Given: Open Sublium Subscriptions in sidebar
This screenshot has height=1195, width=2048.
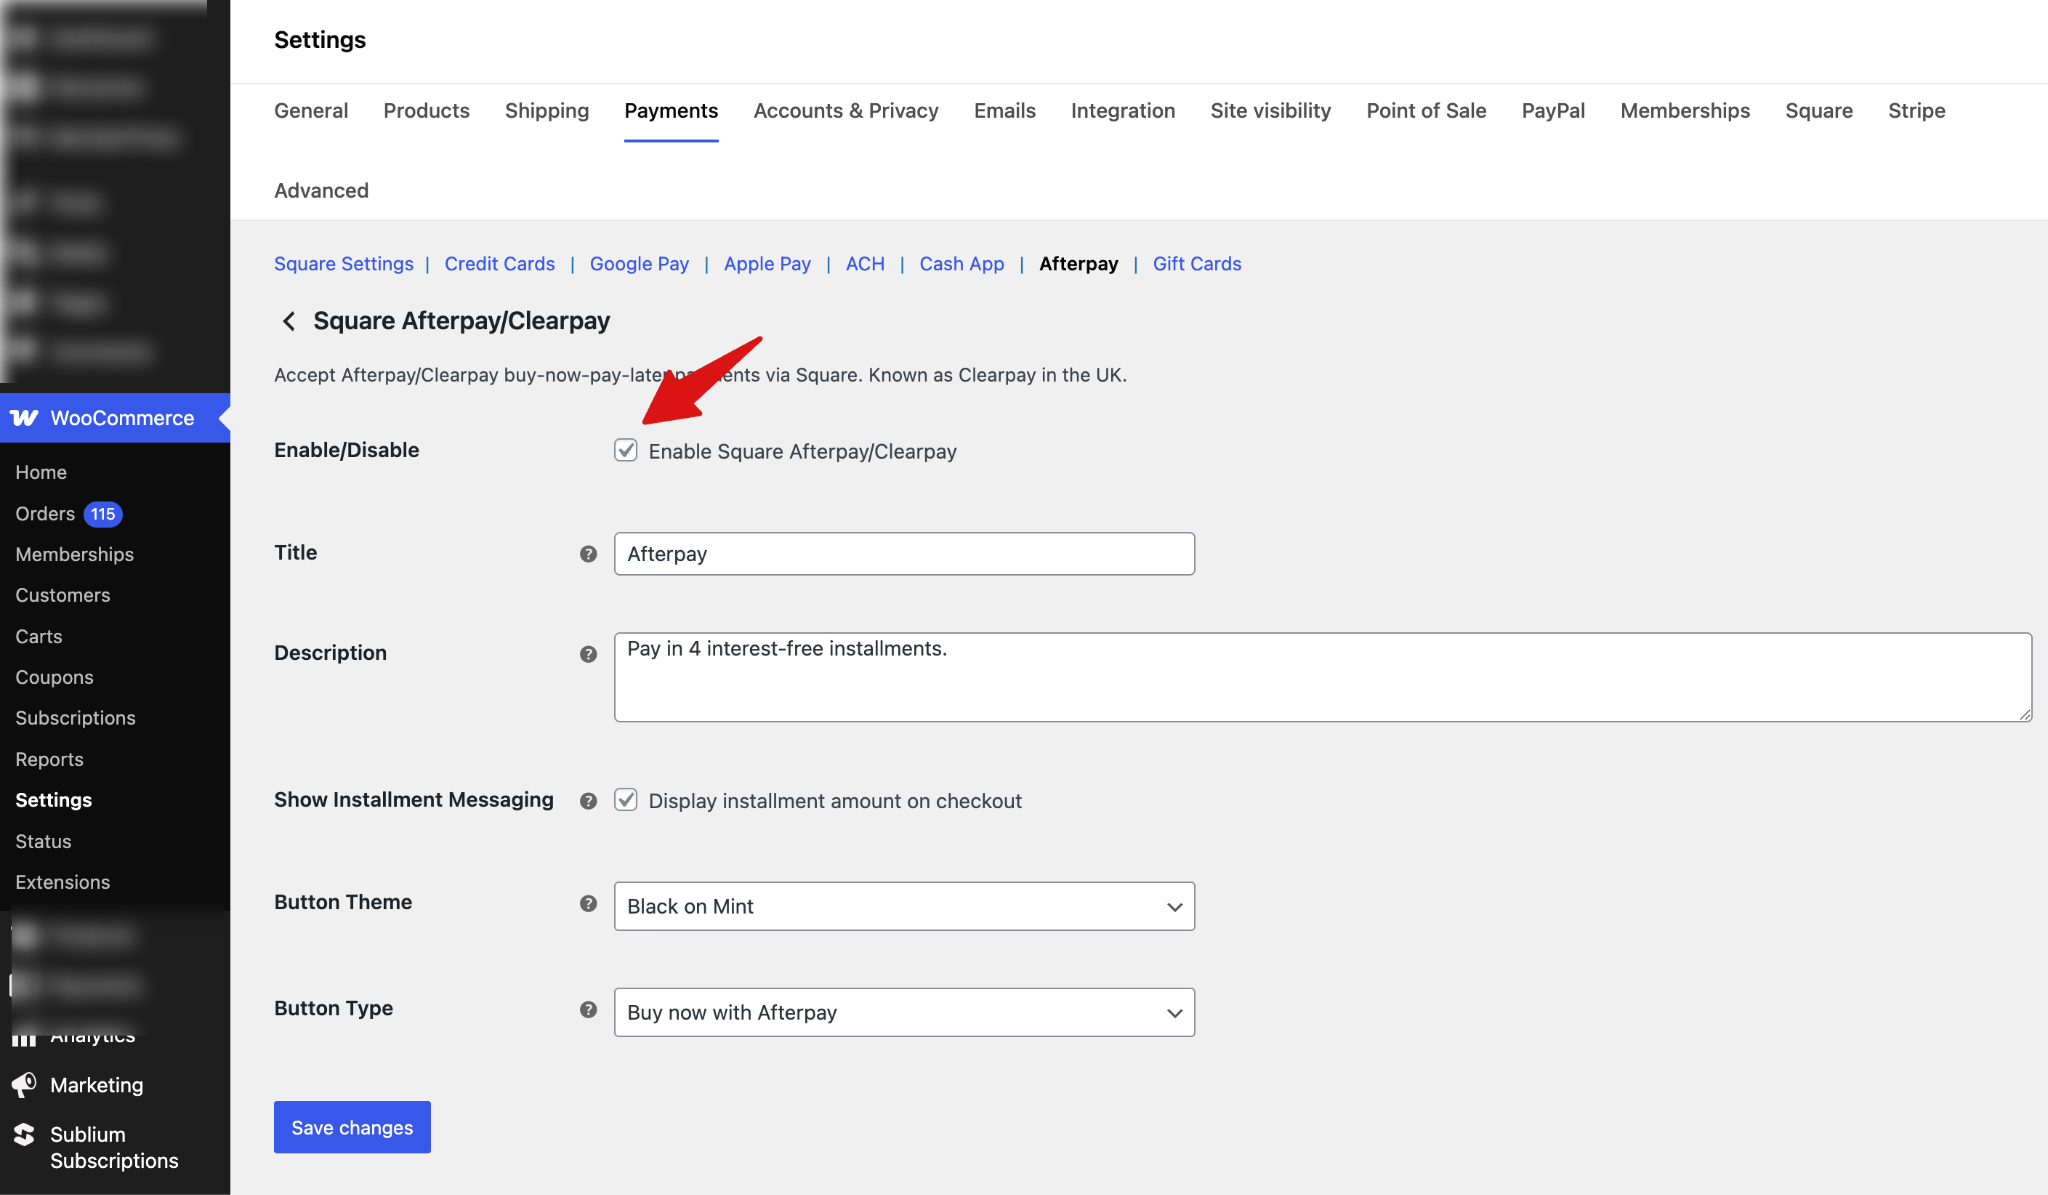Looking at the screenshot, I should (x=114, y=1147).
